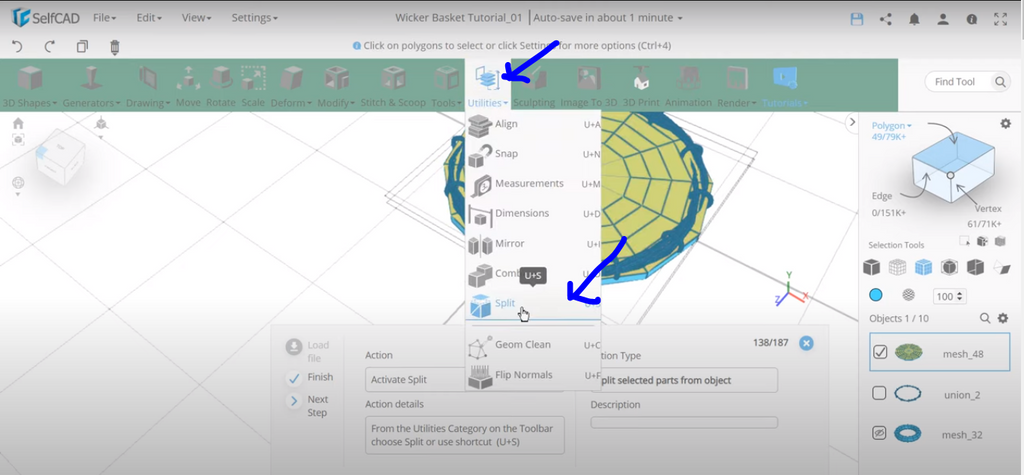Select the wireframe grid cube selection tool
1024x475 pixels.
click(x=897, y=267)
